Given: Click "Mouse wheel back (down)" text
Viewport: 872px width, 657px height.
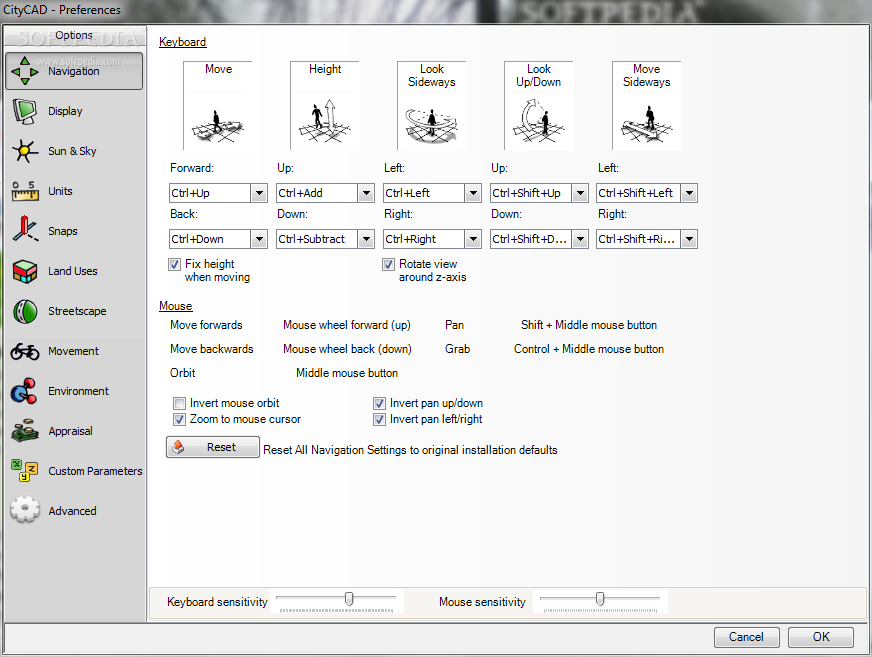Looking at the screenshot, I should tap(348, 349).
